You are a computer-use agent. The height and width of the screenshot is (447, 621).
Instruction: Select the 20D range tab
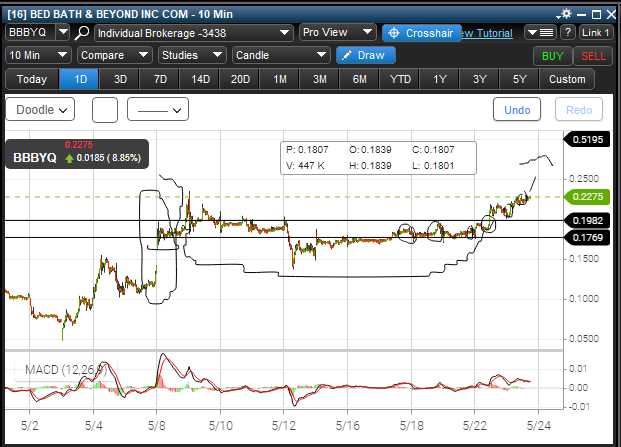[240, 79]
